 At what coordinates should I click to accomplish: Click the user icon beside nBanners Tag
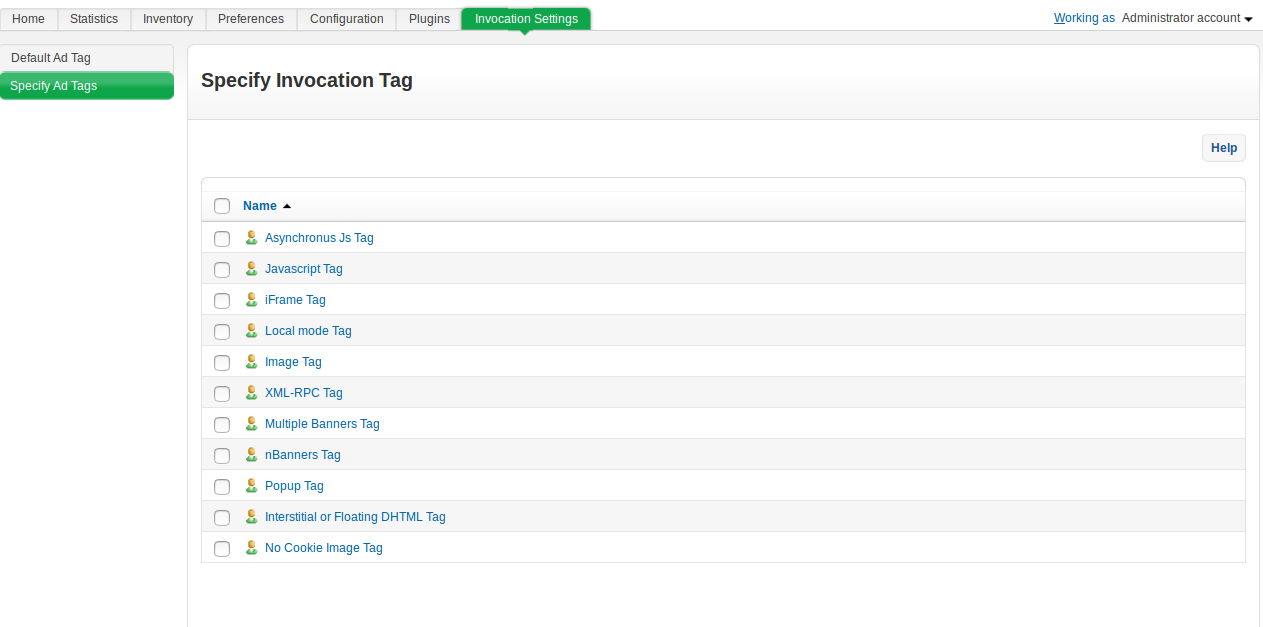[251, 455]
